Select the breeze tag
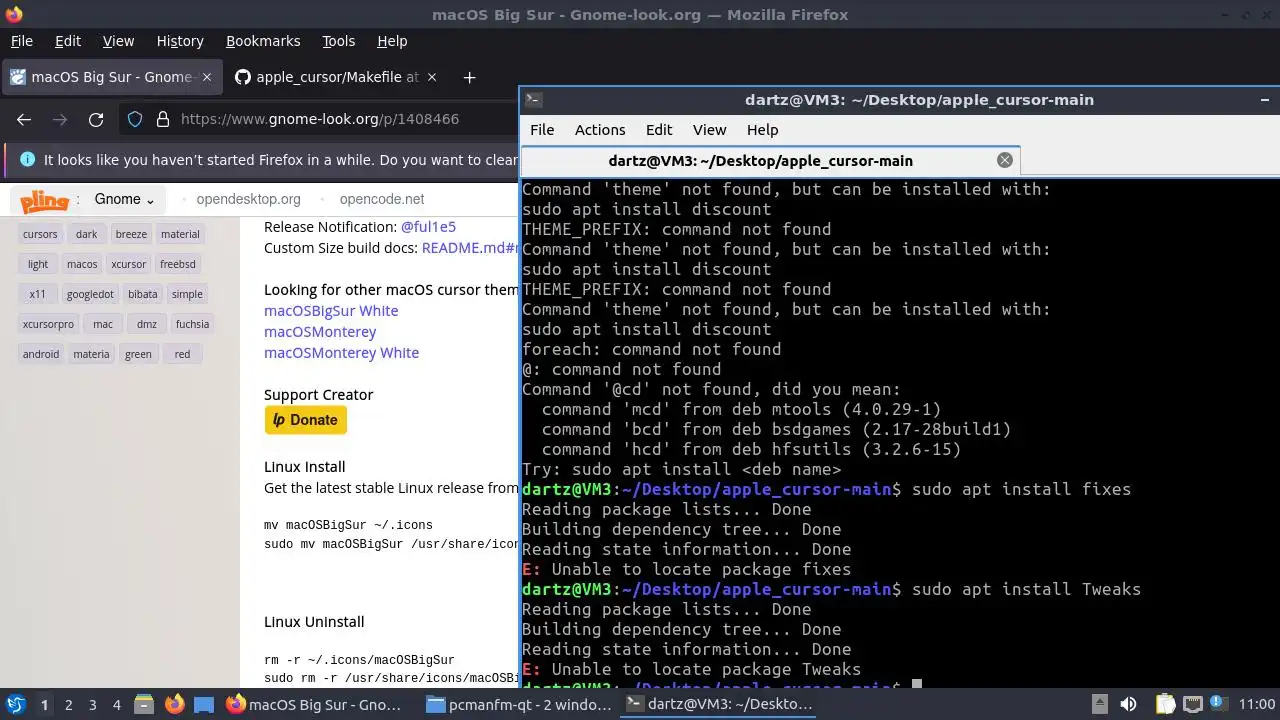Image resolution: width=1280 pixels, height=720 pixels. point(131,234)
